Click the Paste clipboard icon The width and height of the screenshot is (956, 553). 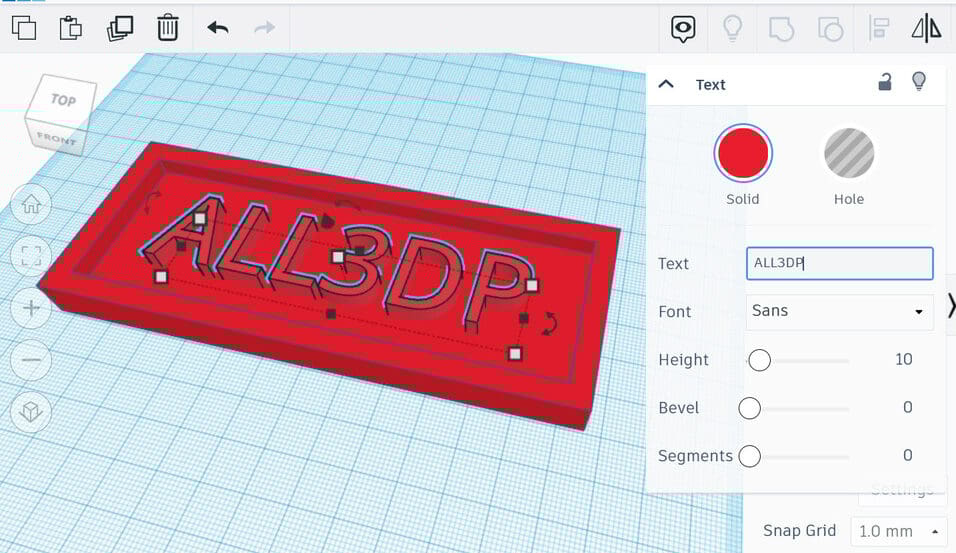pyautogui.click(x=71, y=28)
